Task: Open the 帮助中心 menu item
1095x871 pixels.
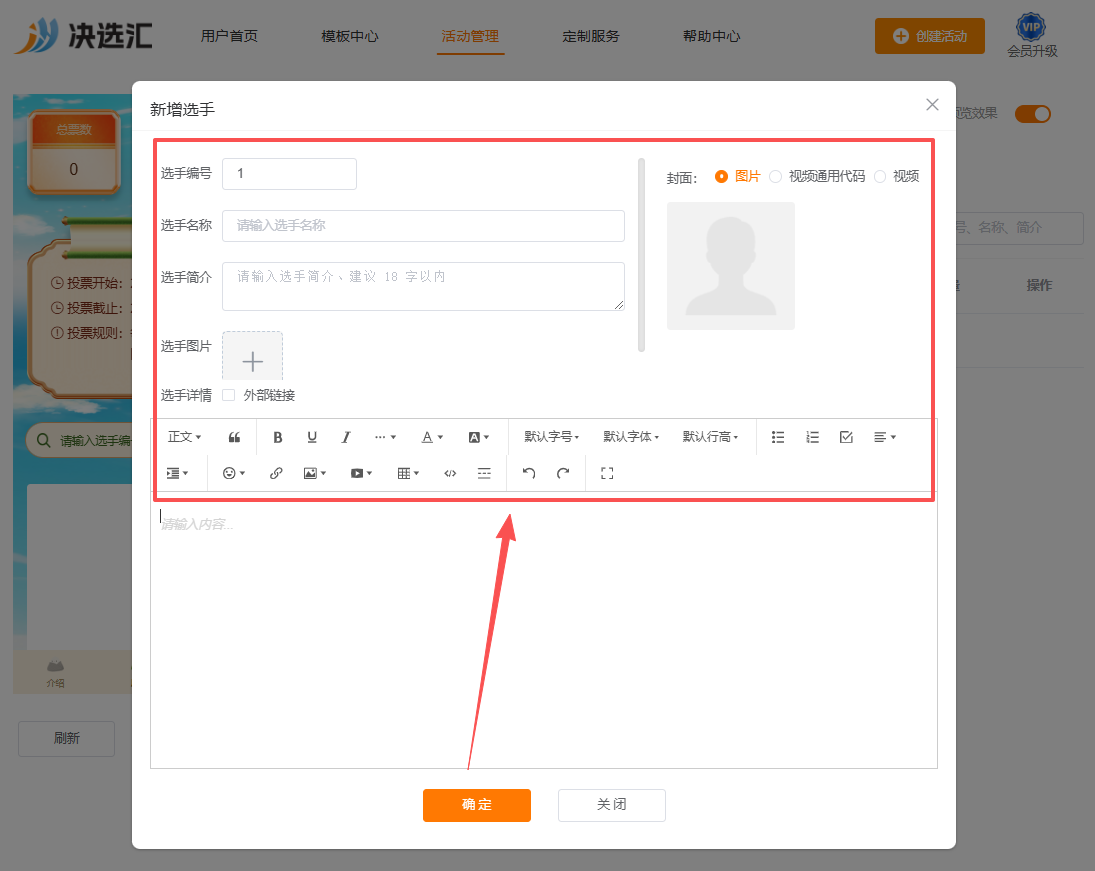Action: click(712, 36)
